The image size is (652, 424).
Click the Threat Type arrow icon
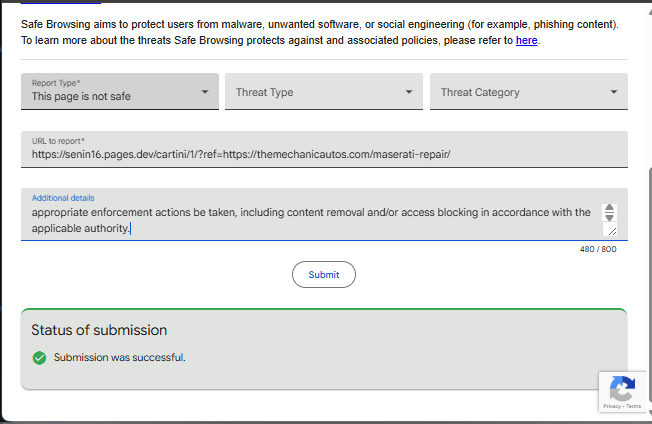pyautogui.click(x=409, y=92)
